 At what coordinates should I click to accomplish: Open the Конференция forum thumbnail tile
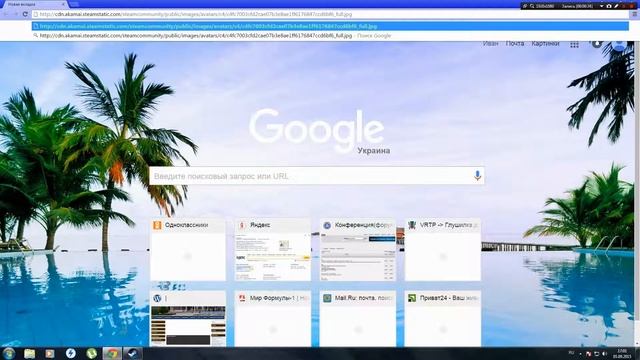point(358,250)
